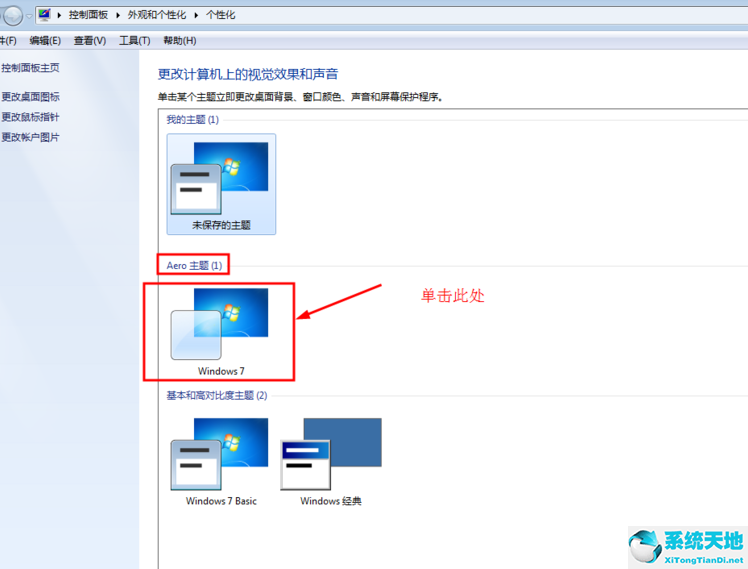Open 更改帐户图片 link

point(30,137)
